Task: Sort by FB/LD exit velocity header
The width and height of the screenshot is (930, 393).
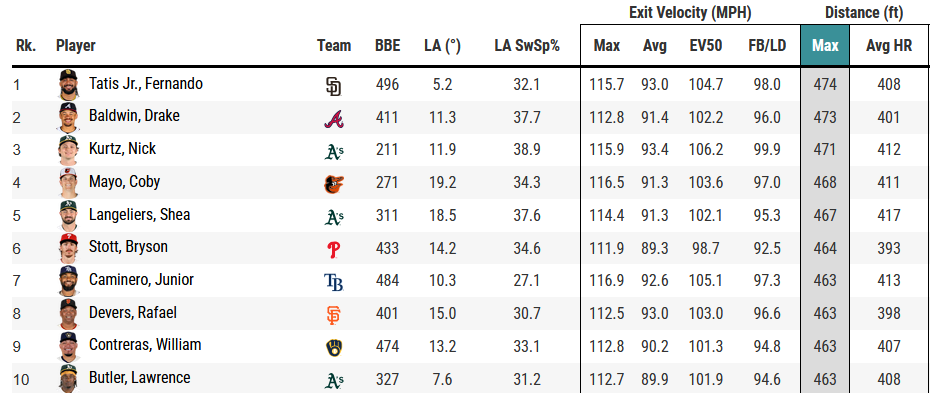Action: point(767,46)
